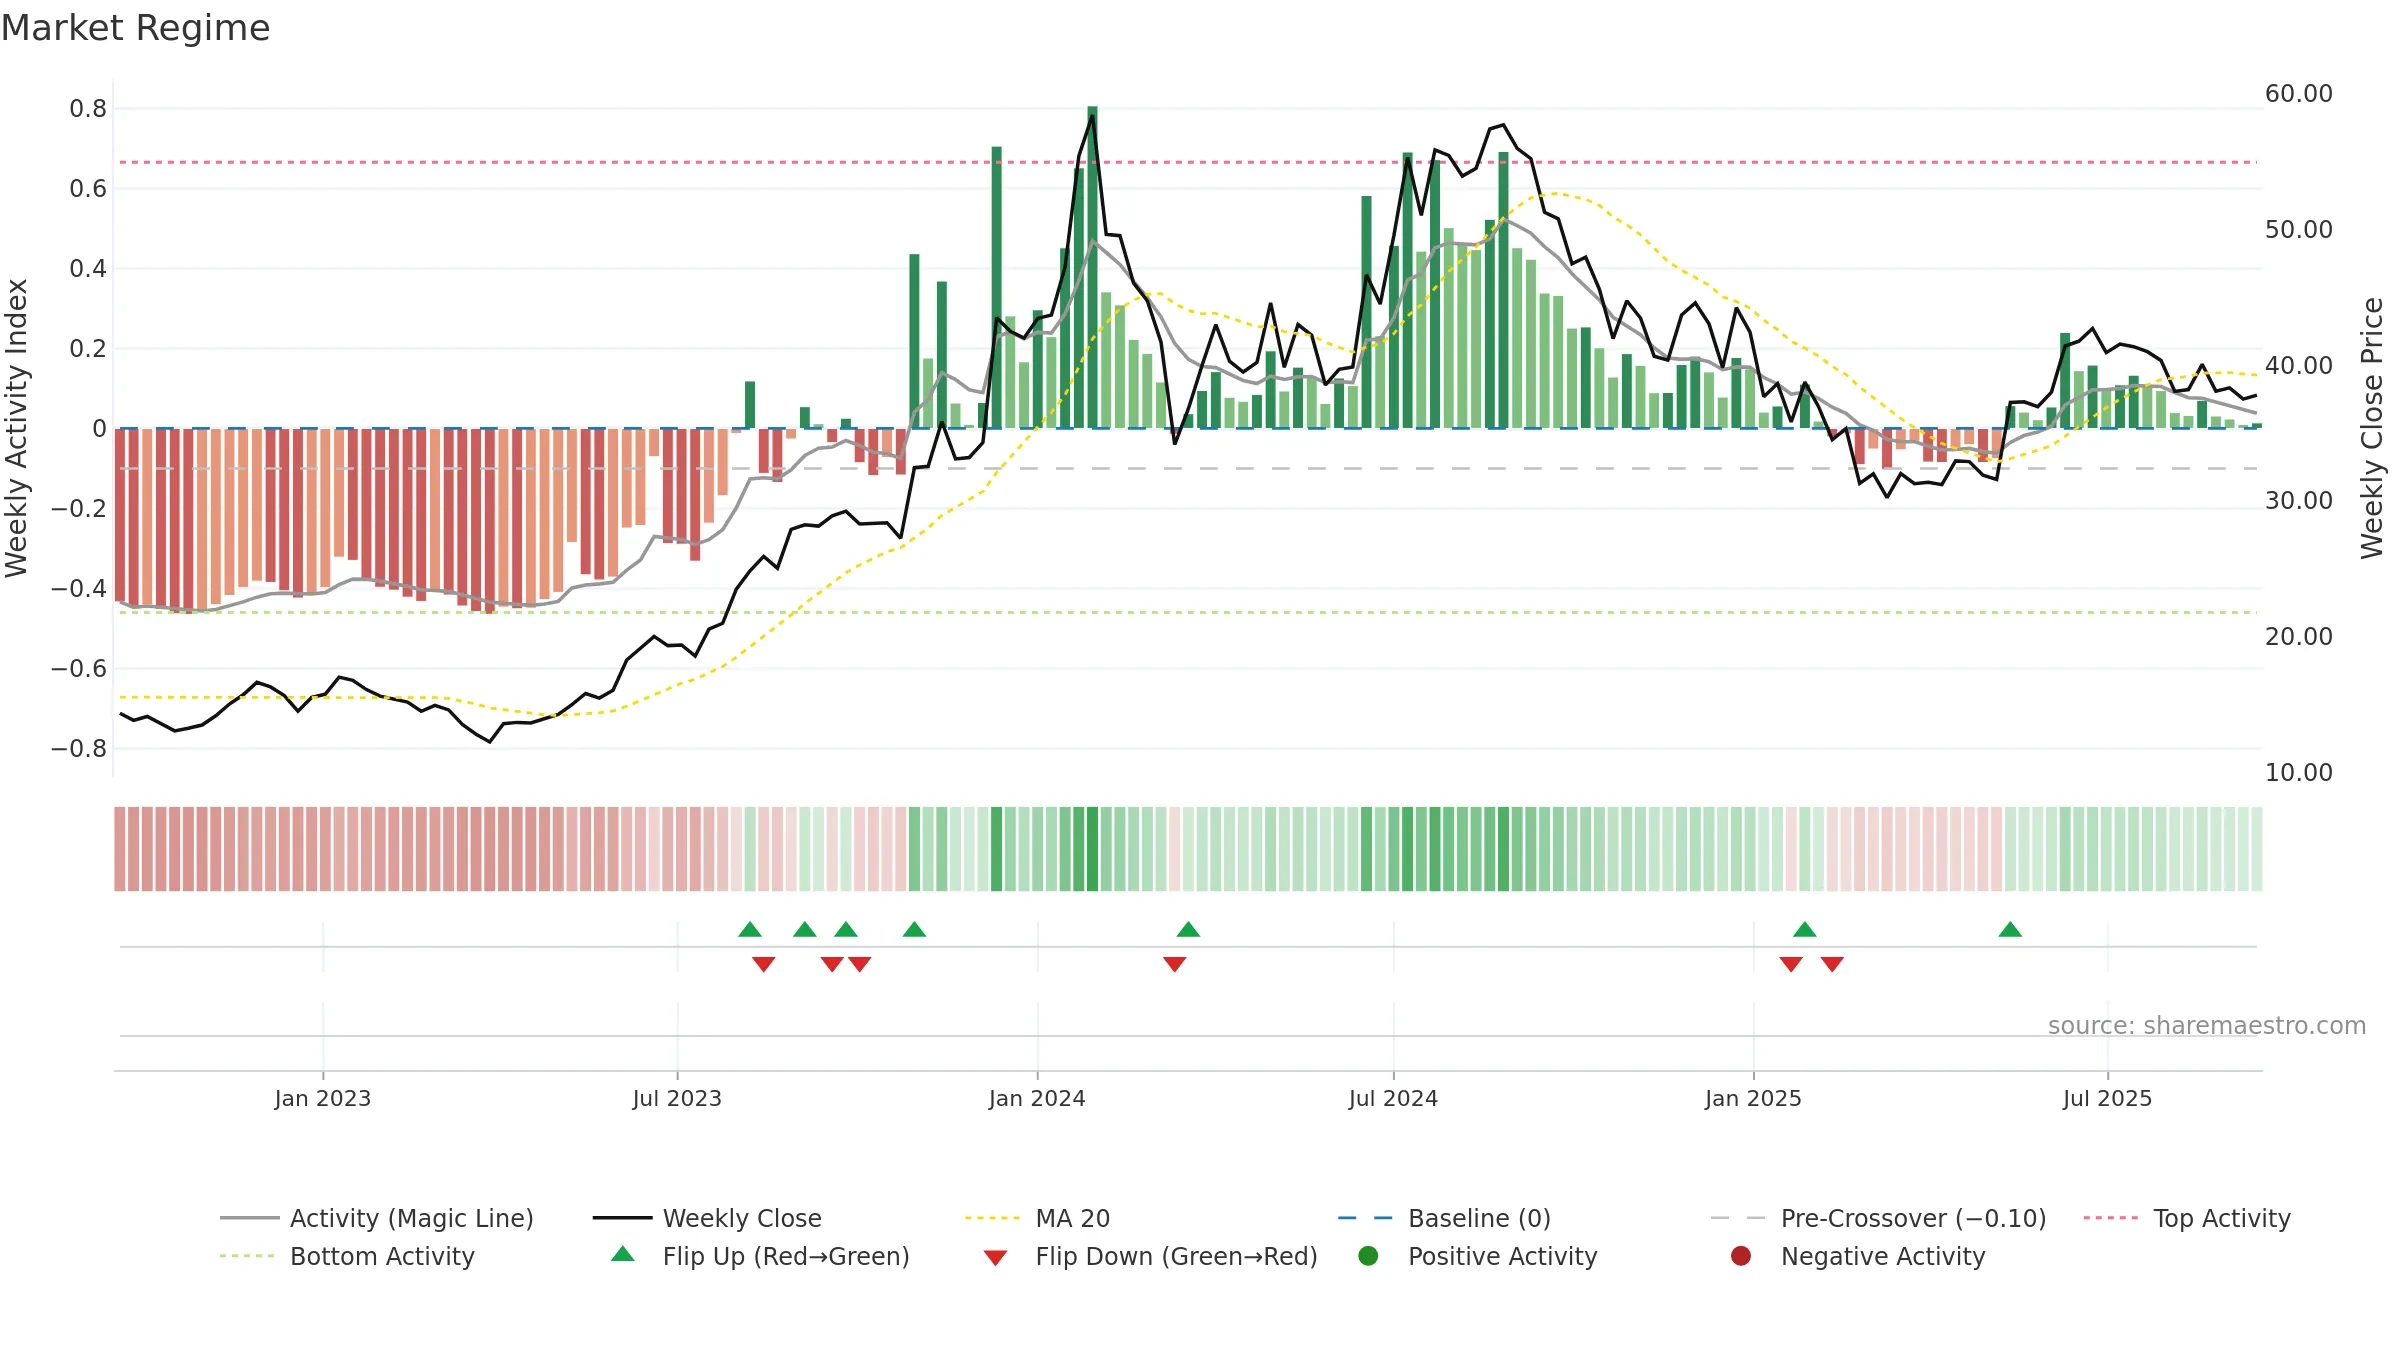
Task: Click the last flip-down marker in early 2025
Action: click(1832, 964)
